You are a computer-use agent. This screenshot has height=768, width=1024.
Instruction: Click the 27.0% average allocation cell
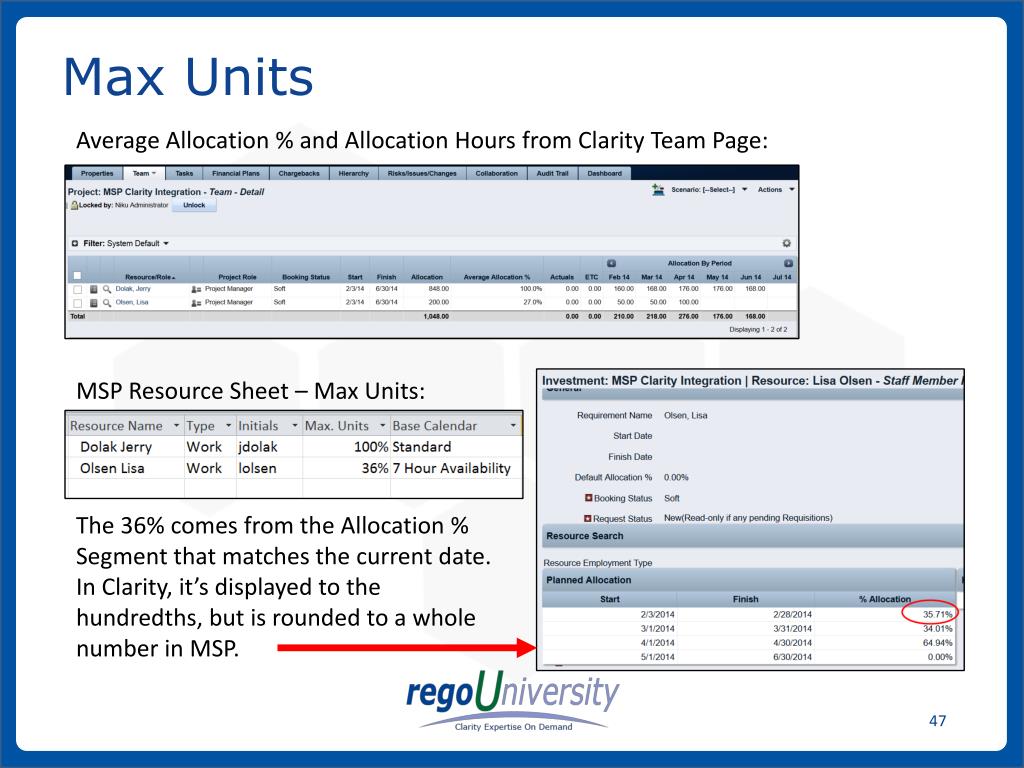tap(532, 302)
